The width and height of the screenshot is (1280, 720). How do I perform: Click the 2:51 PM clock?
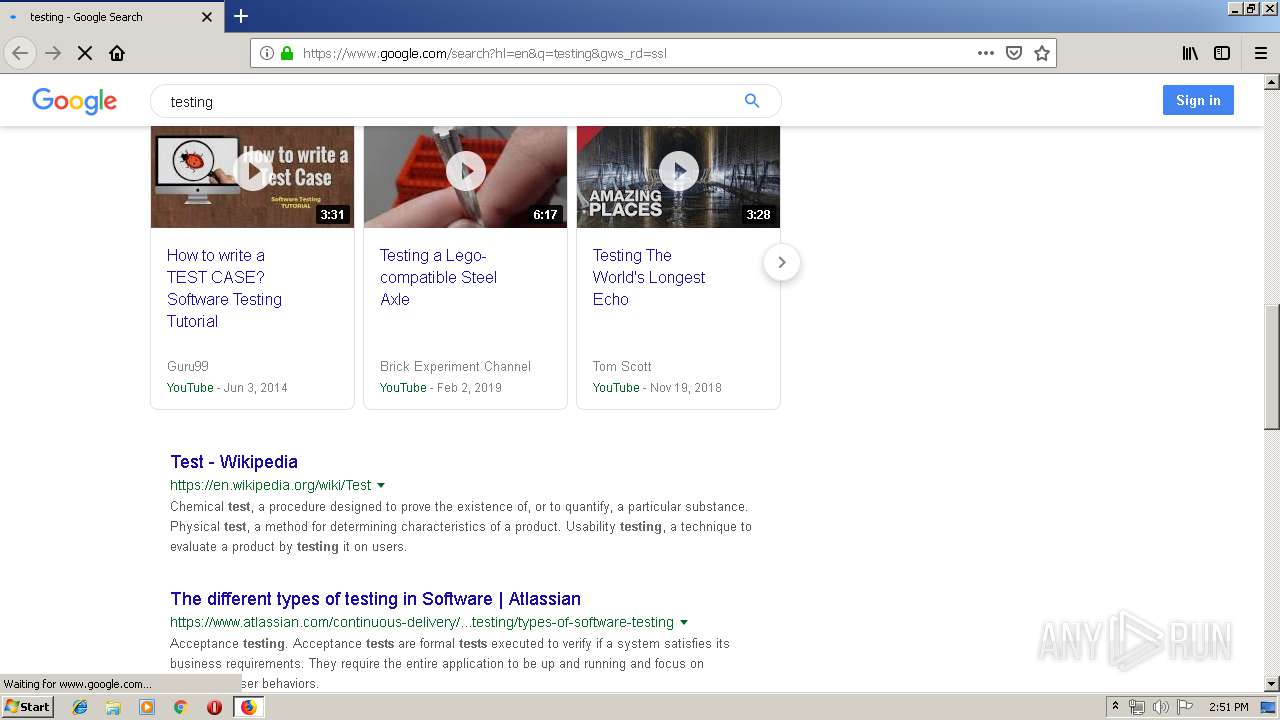tap(1229, 707)
